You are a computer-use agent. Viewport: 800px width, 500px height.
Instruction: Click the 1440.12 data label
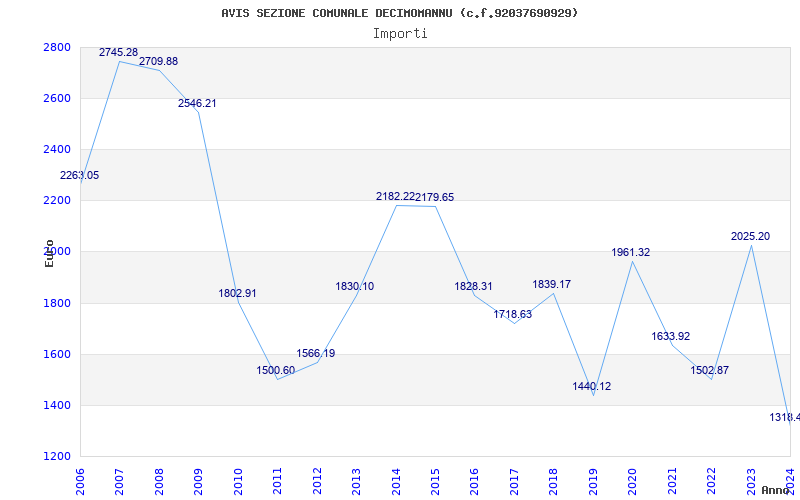(592, 386)
